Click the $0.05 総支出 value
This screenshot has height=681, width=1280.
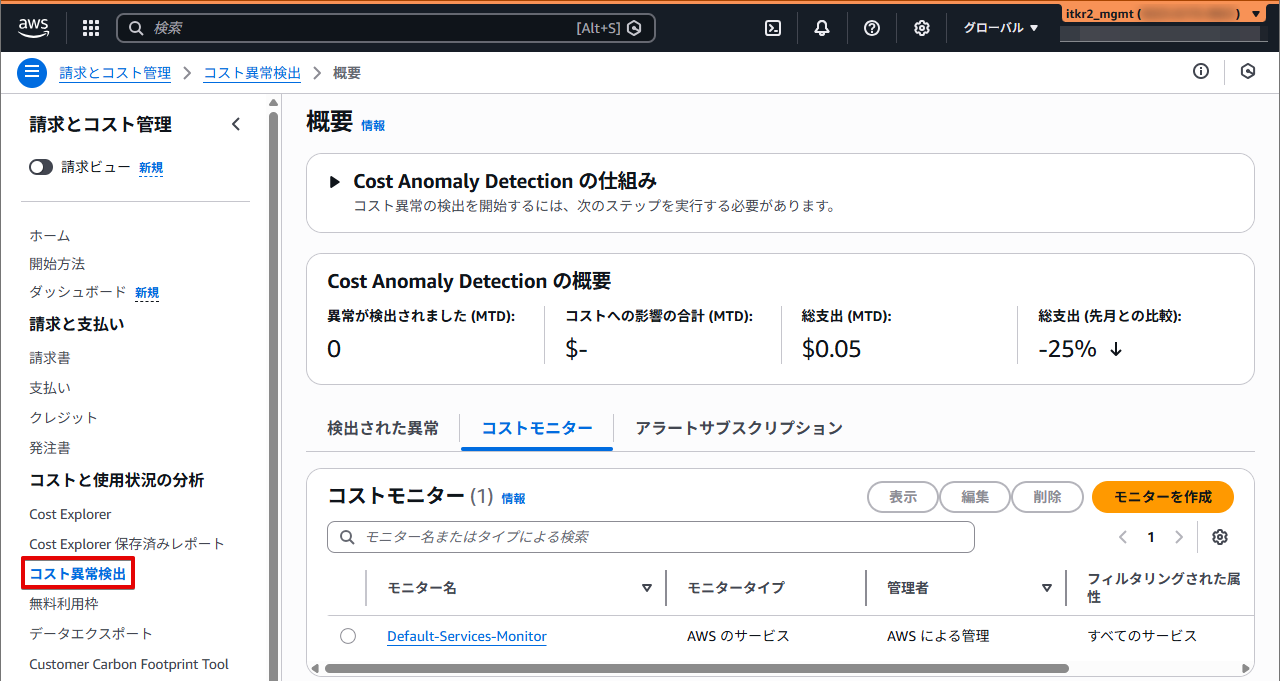(x=832, y=349)
